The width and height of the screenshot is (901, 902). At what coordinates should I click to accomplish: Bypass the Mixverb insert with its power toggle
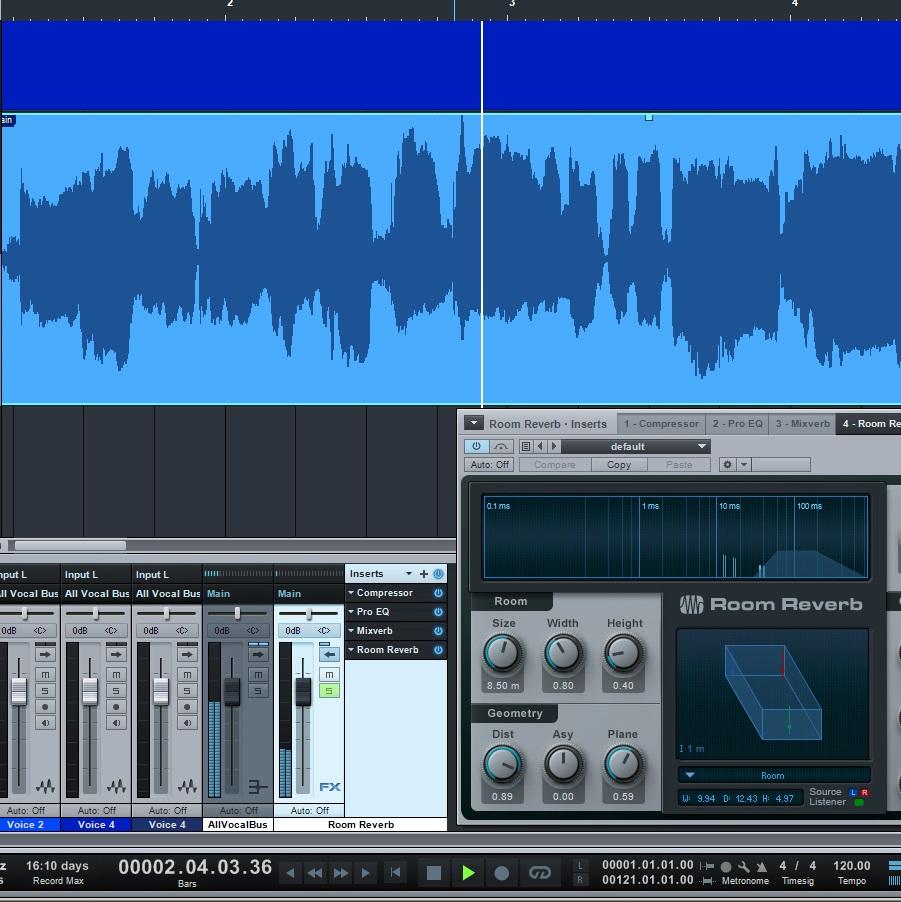point(438,631)
